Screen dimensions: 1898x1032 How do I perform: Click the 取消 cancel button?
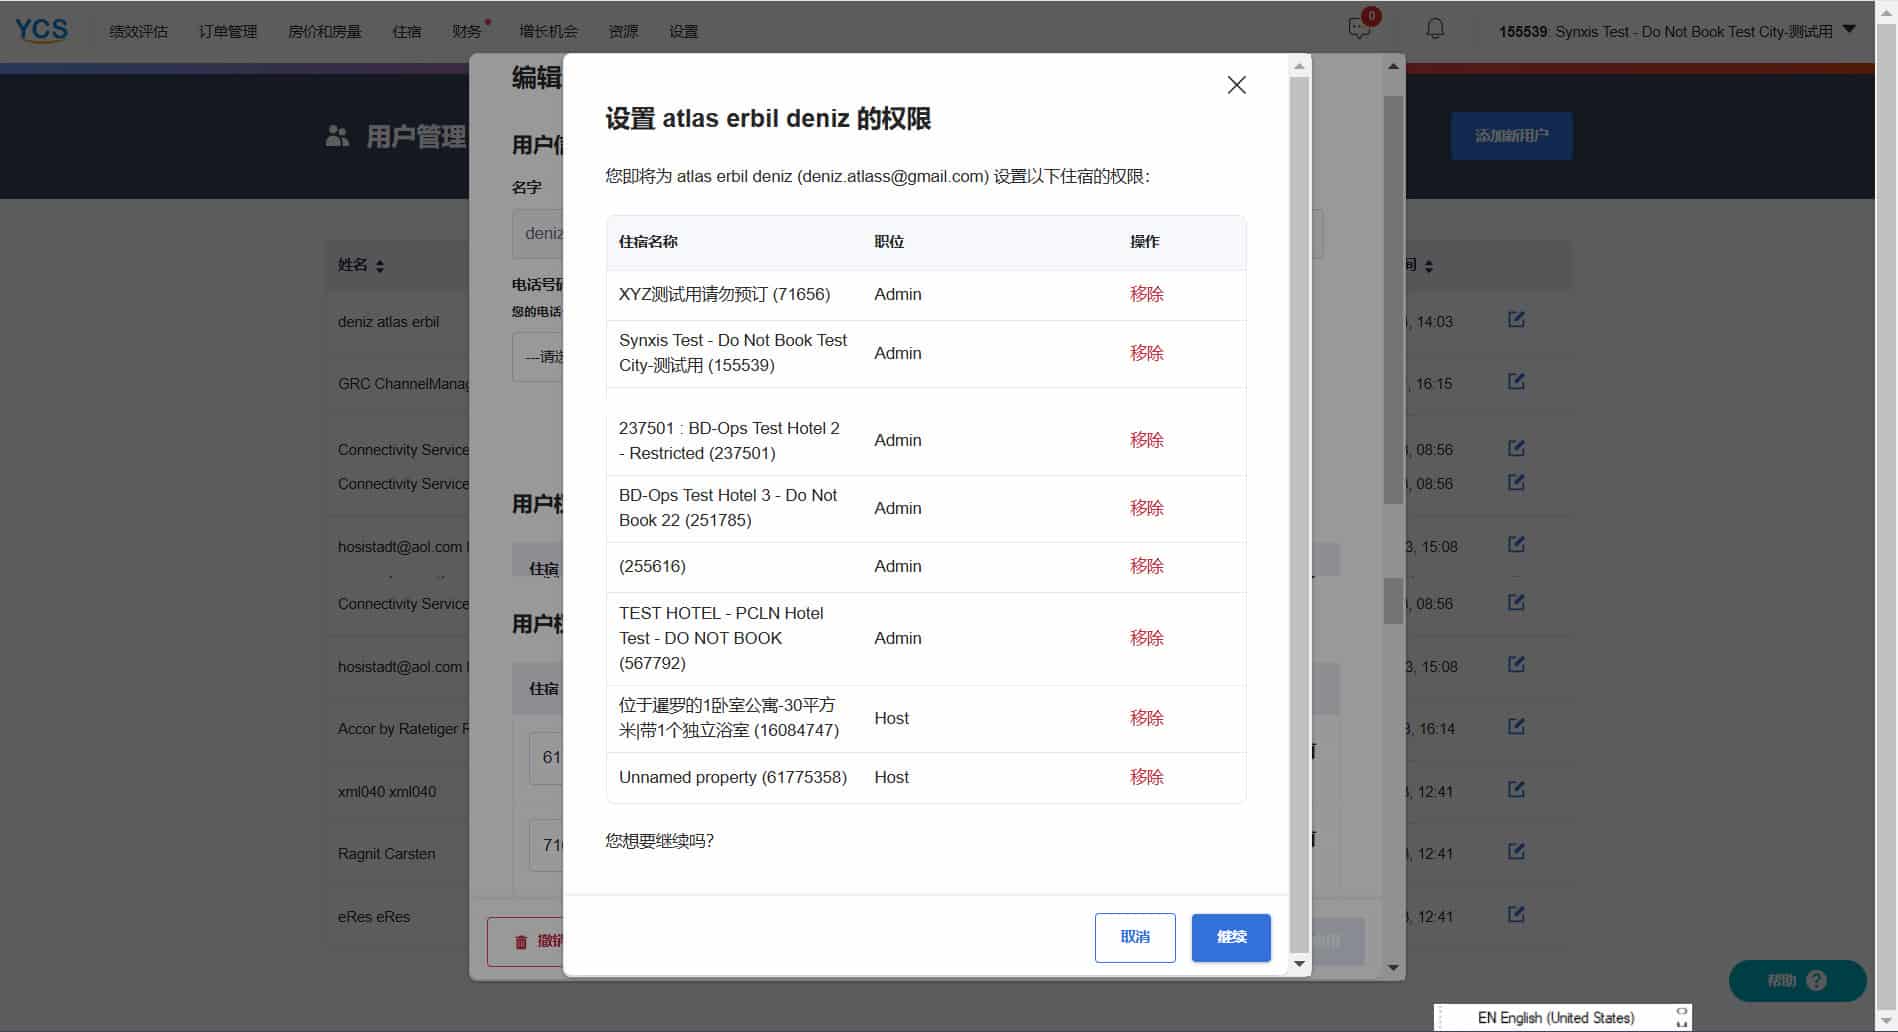pyautogui.click(x=1135, y=938)
